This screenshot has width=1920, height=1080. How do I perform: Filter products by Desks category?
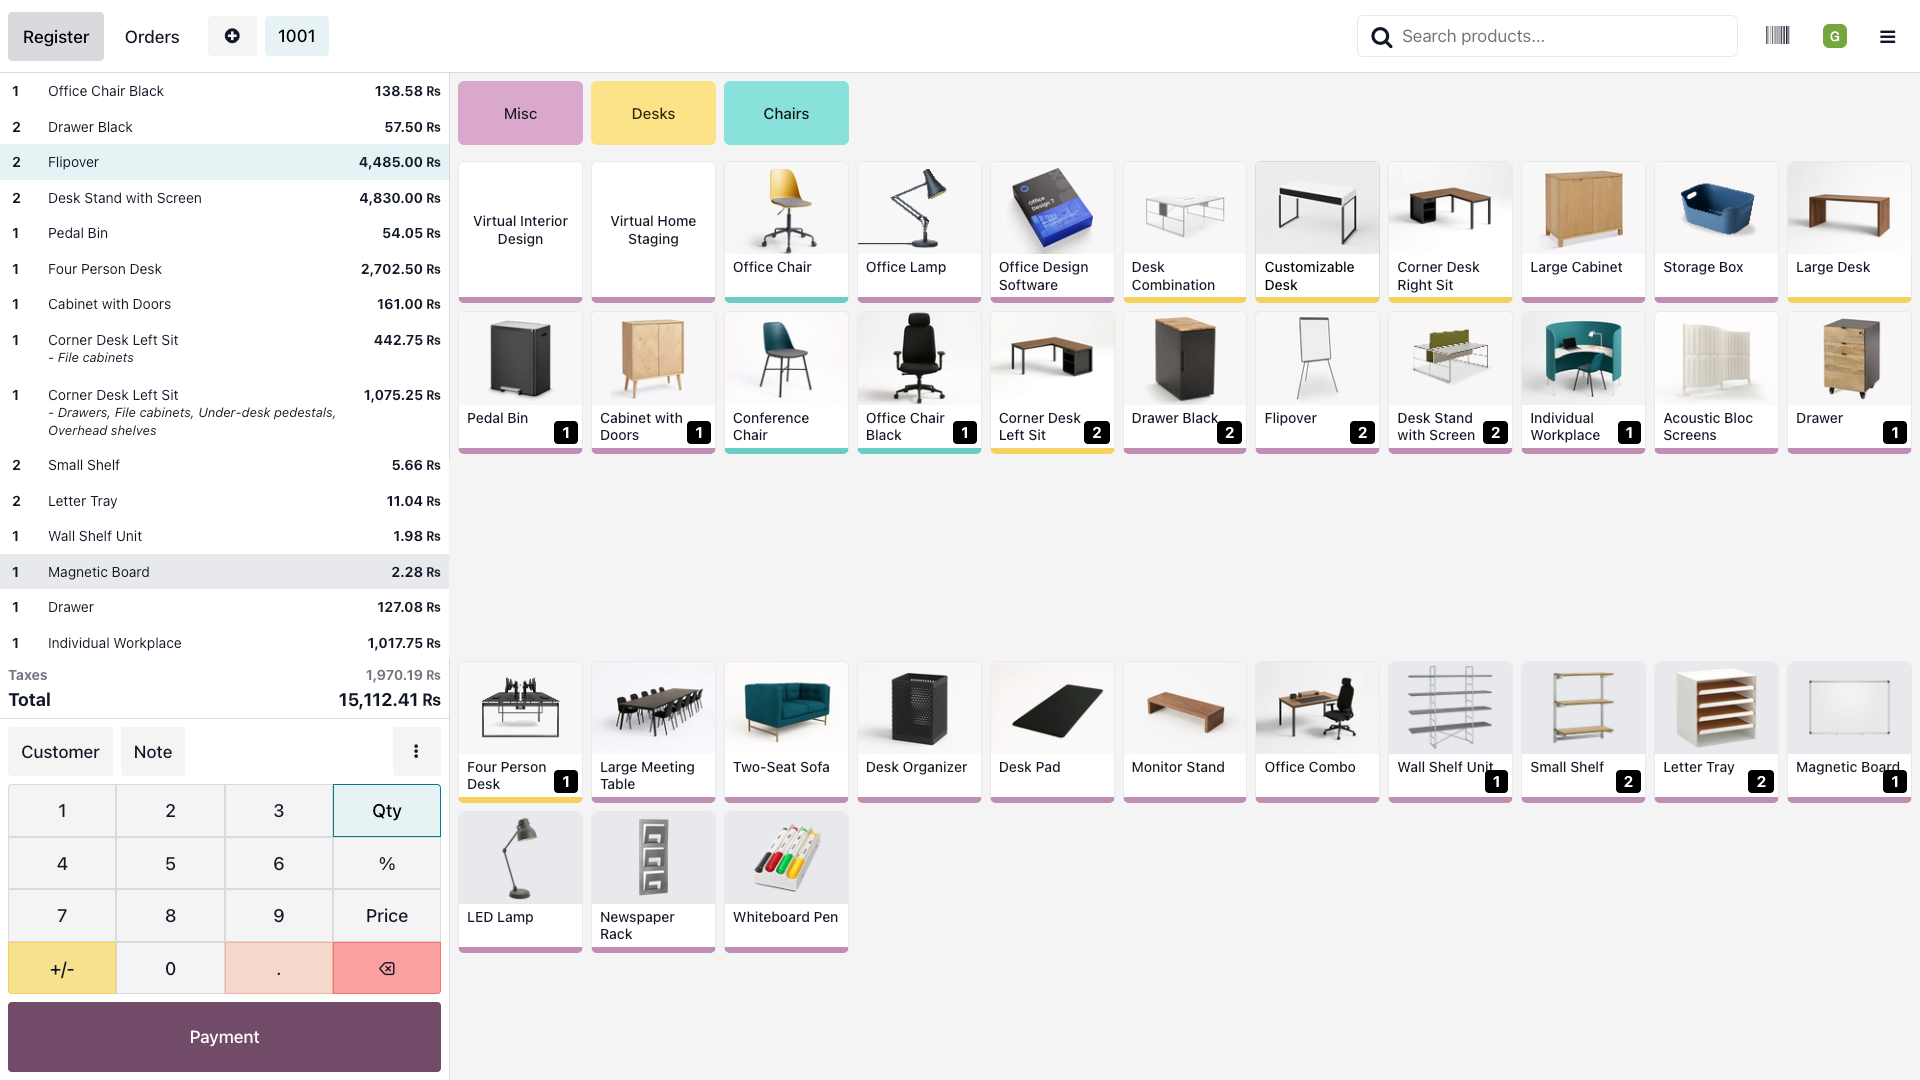tap(653, 113)
